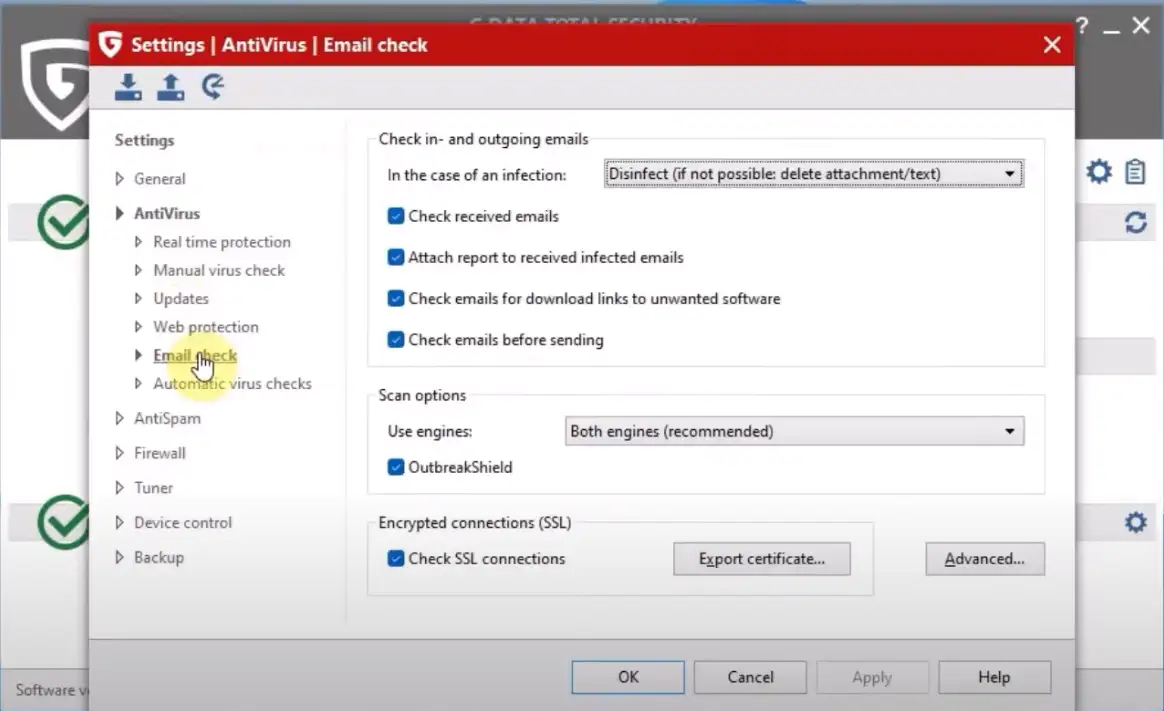Click the reset settings arrow icon

pyautogui.click(x=212, y=87)
